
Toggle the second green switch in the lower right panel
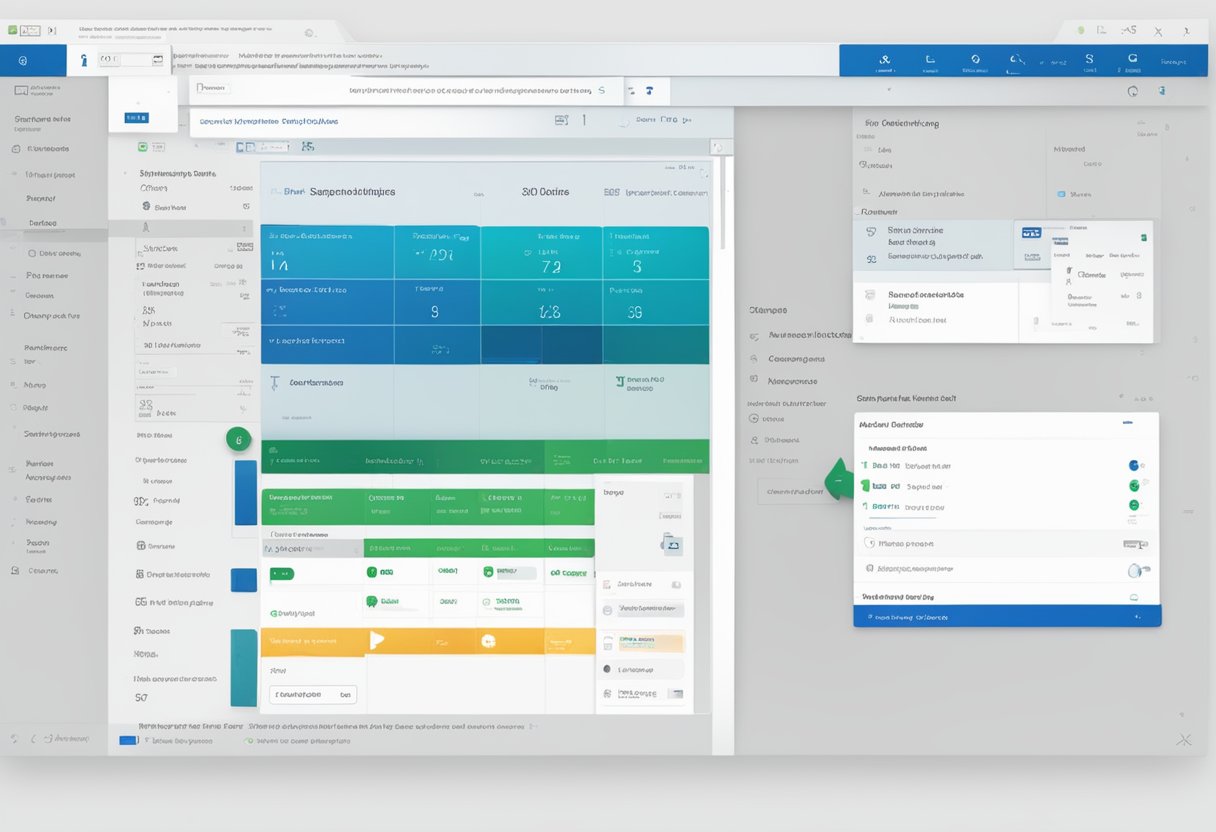tap(1134, 505)
